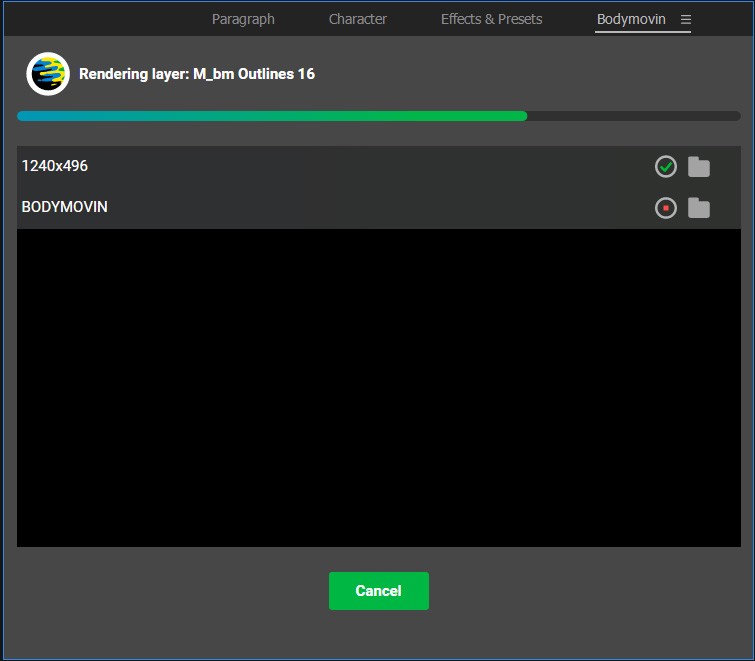Click the gray panel area beneath Cancel
Image resolution: width=755 pixels, height=661 pixels.
click(378, 635)
